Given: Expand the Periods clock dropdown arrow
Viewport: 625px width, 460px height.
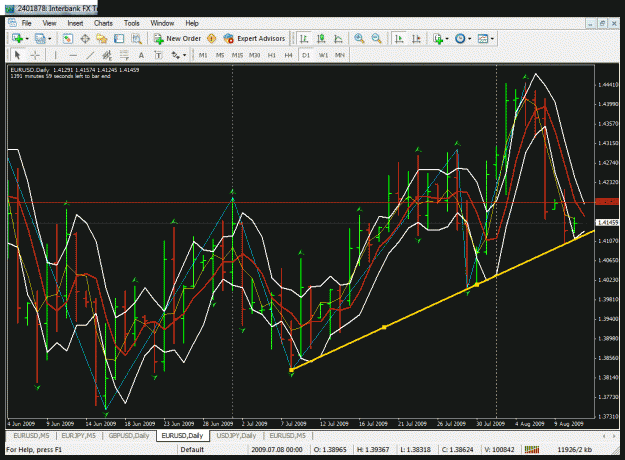Looking at the screenshot, I should (x=470, y=39).
